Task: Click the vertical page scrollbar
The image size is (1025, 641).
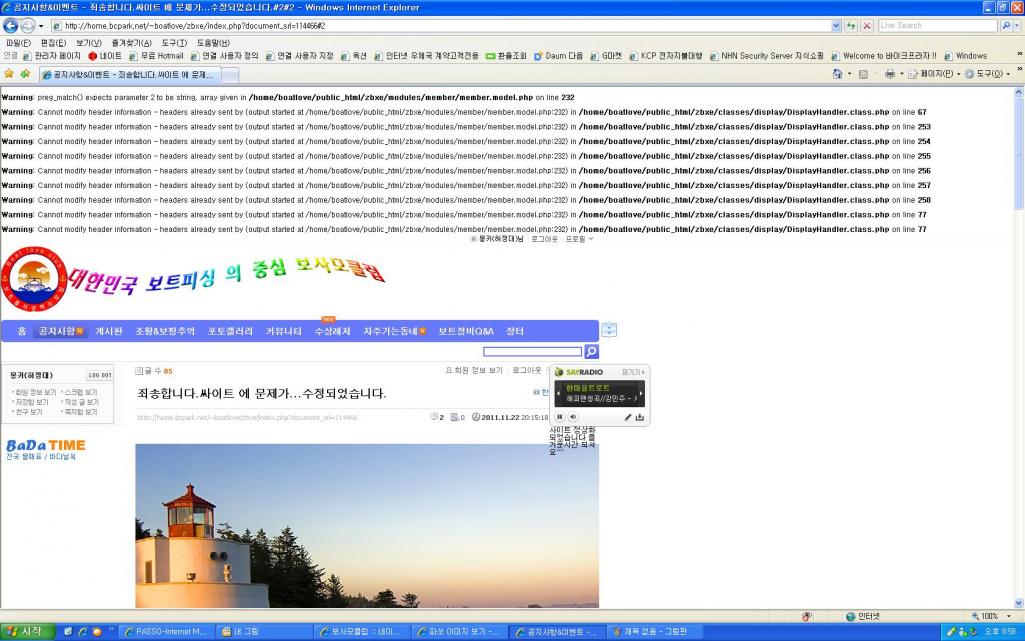Action: (1018, 300)
